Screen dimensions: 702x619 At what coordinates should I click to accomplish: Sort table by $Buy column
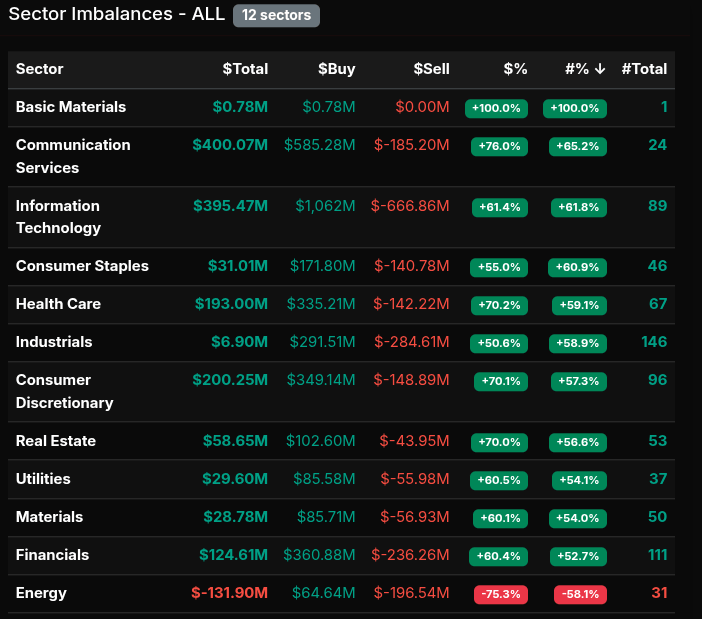pos(336,69)
